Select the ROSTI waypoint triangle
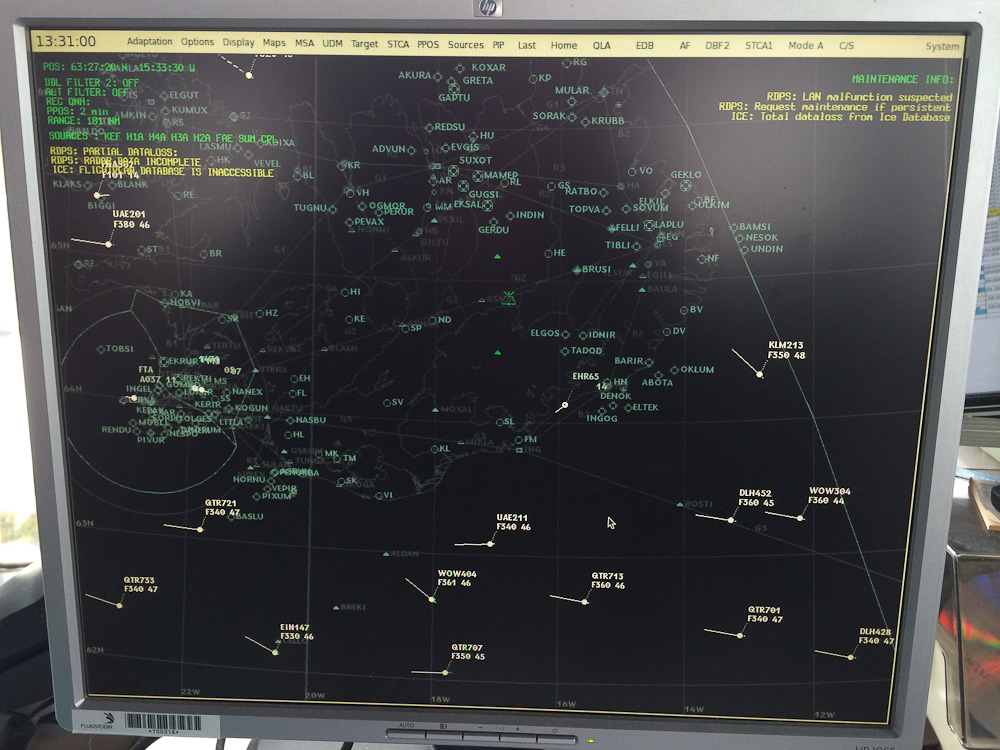The image size is (1000, 750). 680,504
